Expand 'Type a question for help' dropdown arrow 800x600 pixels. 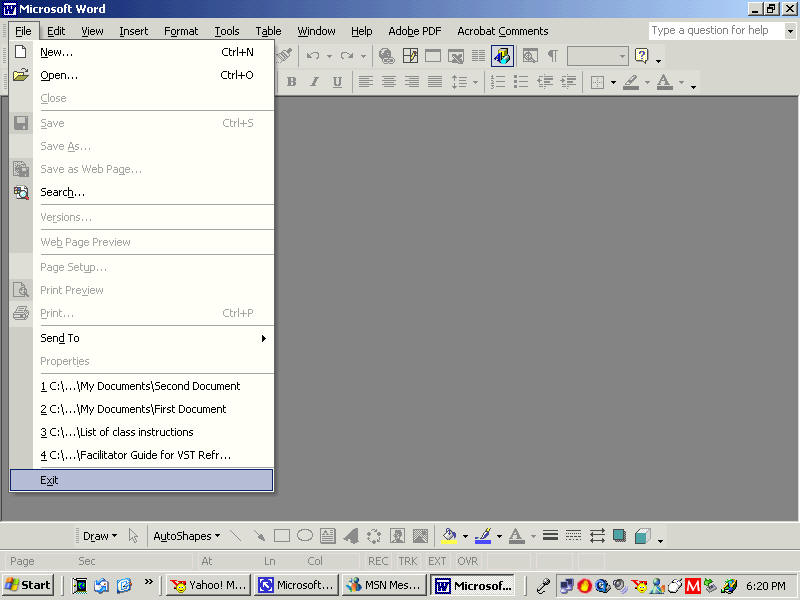pyautogui.click(x=790, y=31)
